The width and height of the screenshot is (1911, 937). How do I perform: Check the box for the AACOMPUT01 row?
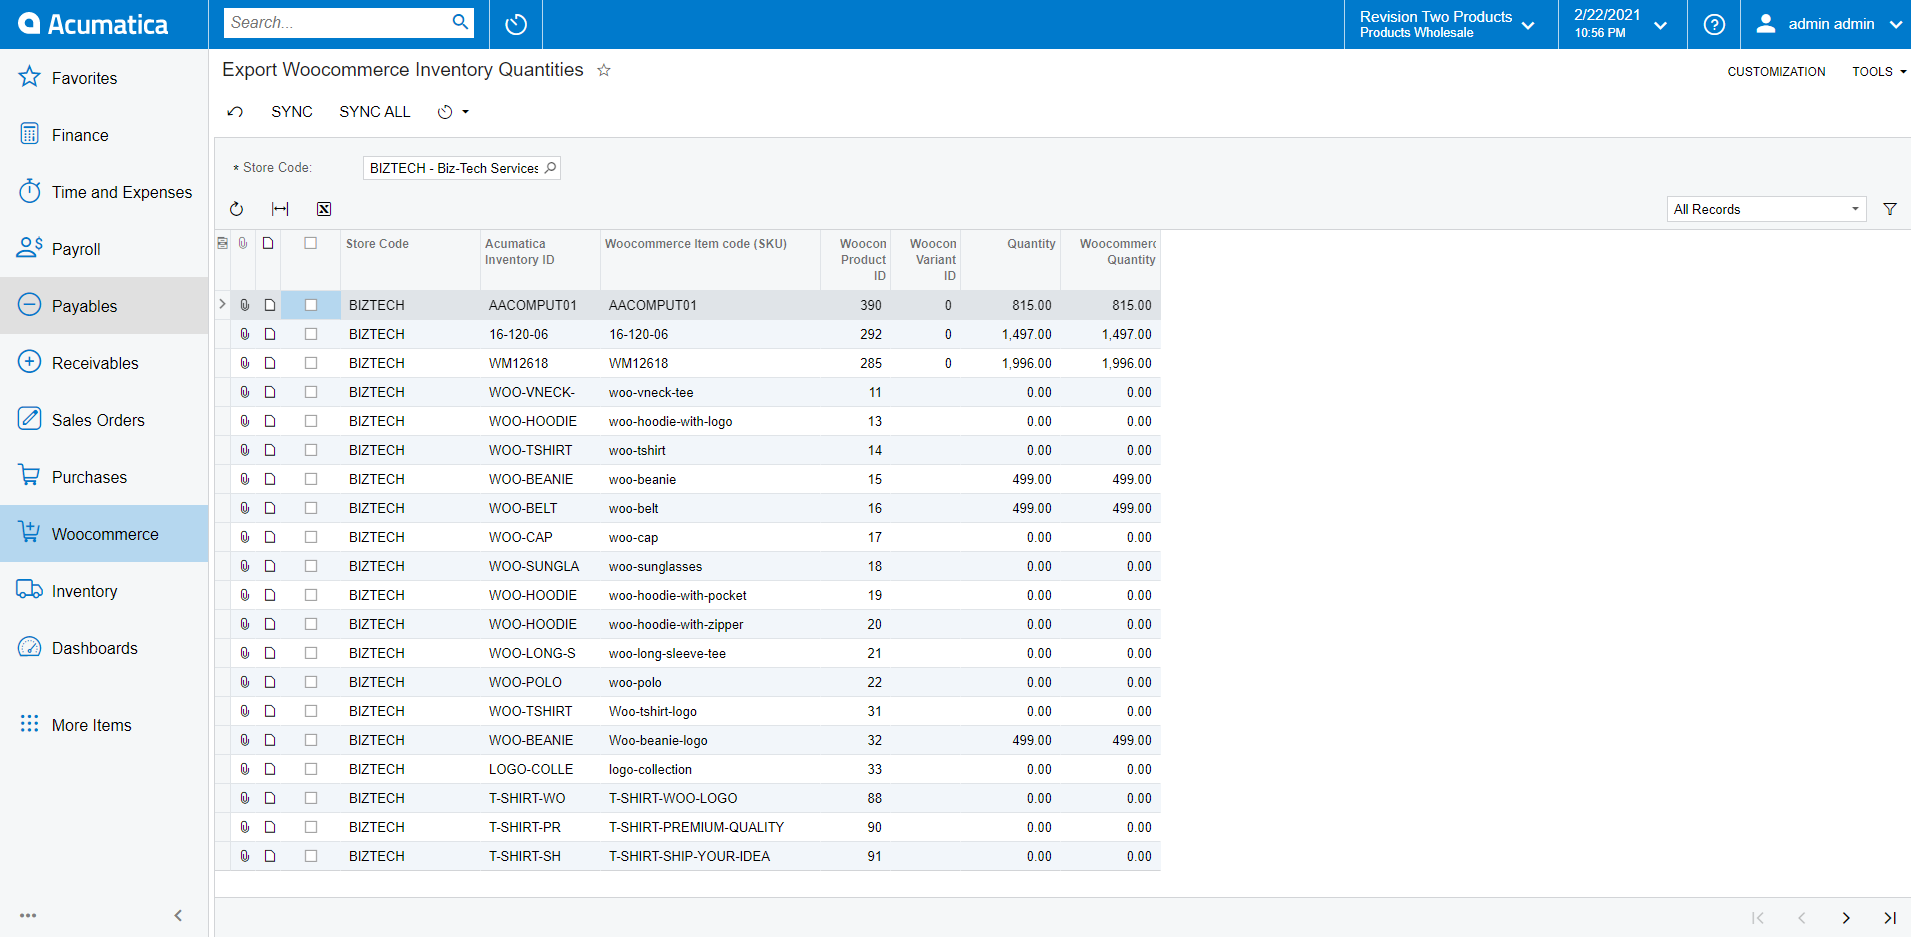click(x=311, y=305)
